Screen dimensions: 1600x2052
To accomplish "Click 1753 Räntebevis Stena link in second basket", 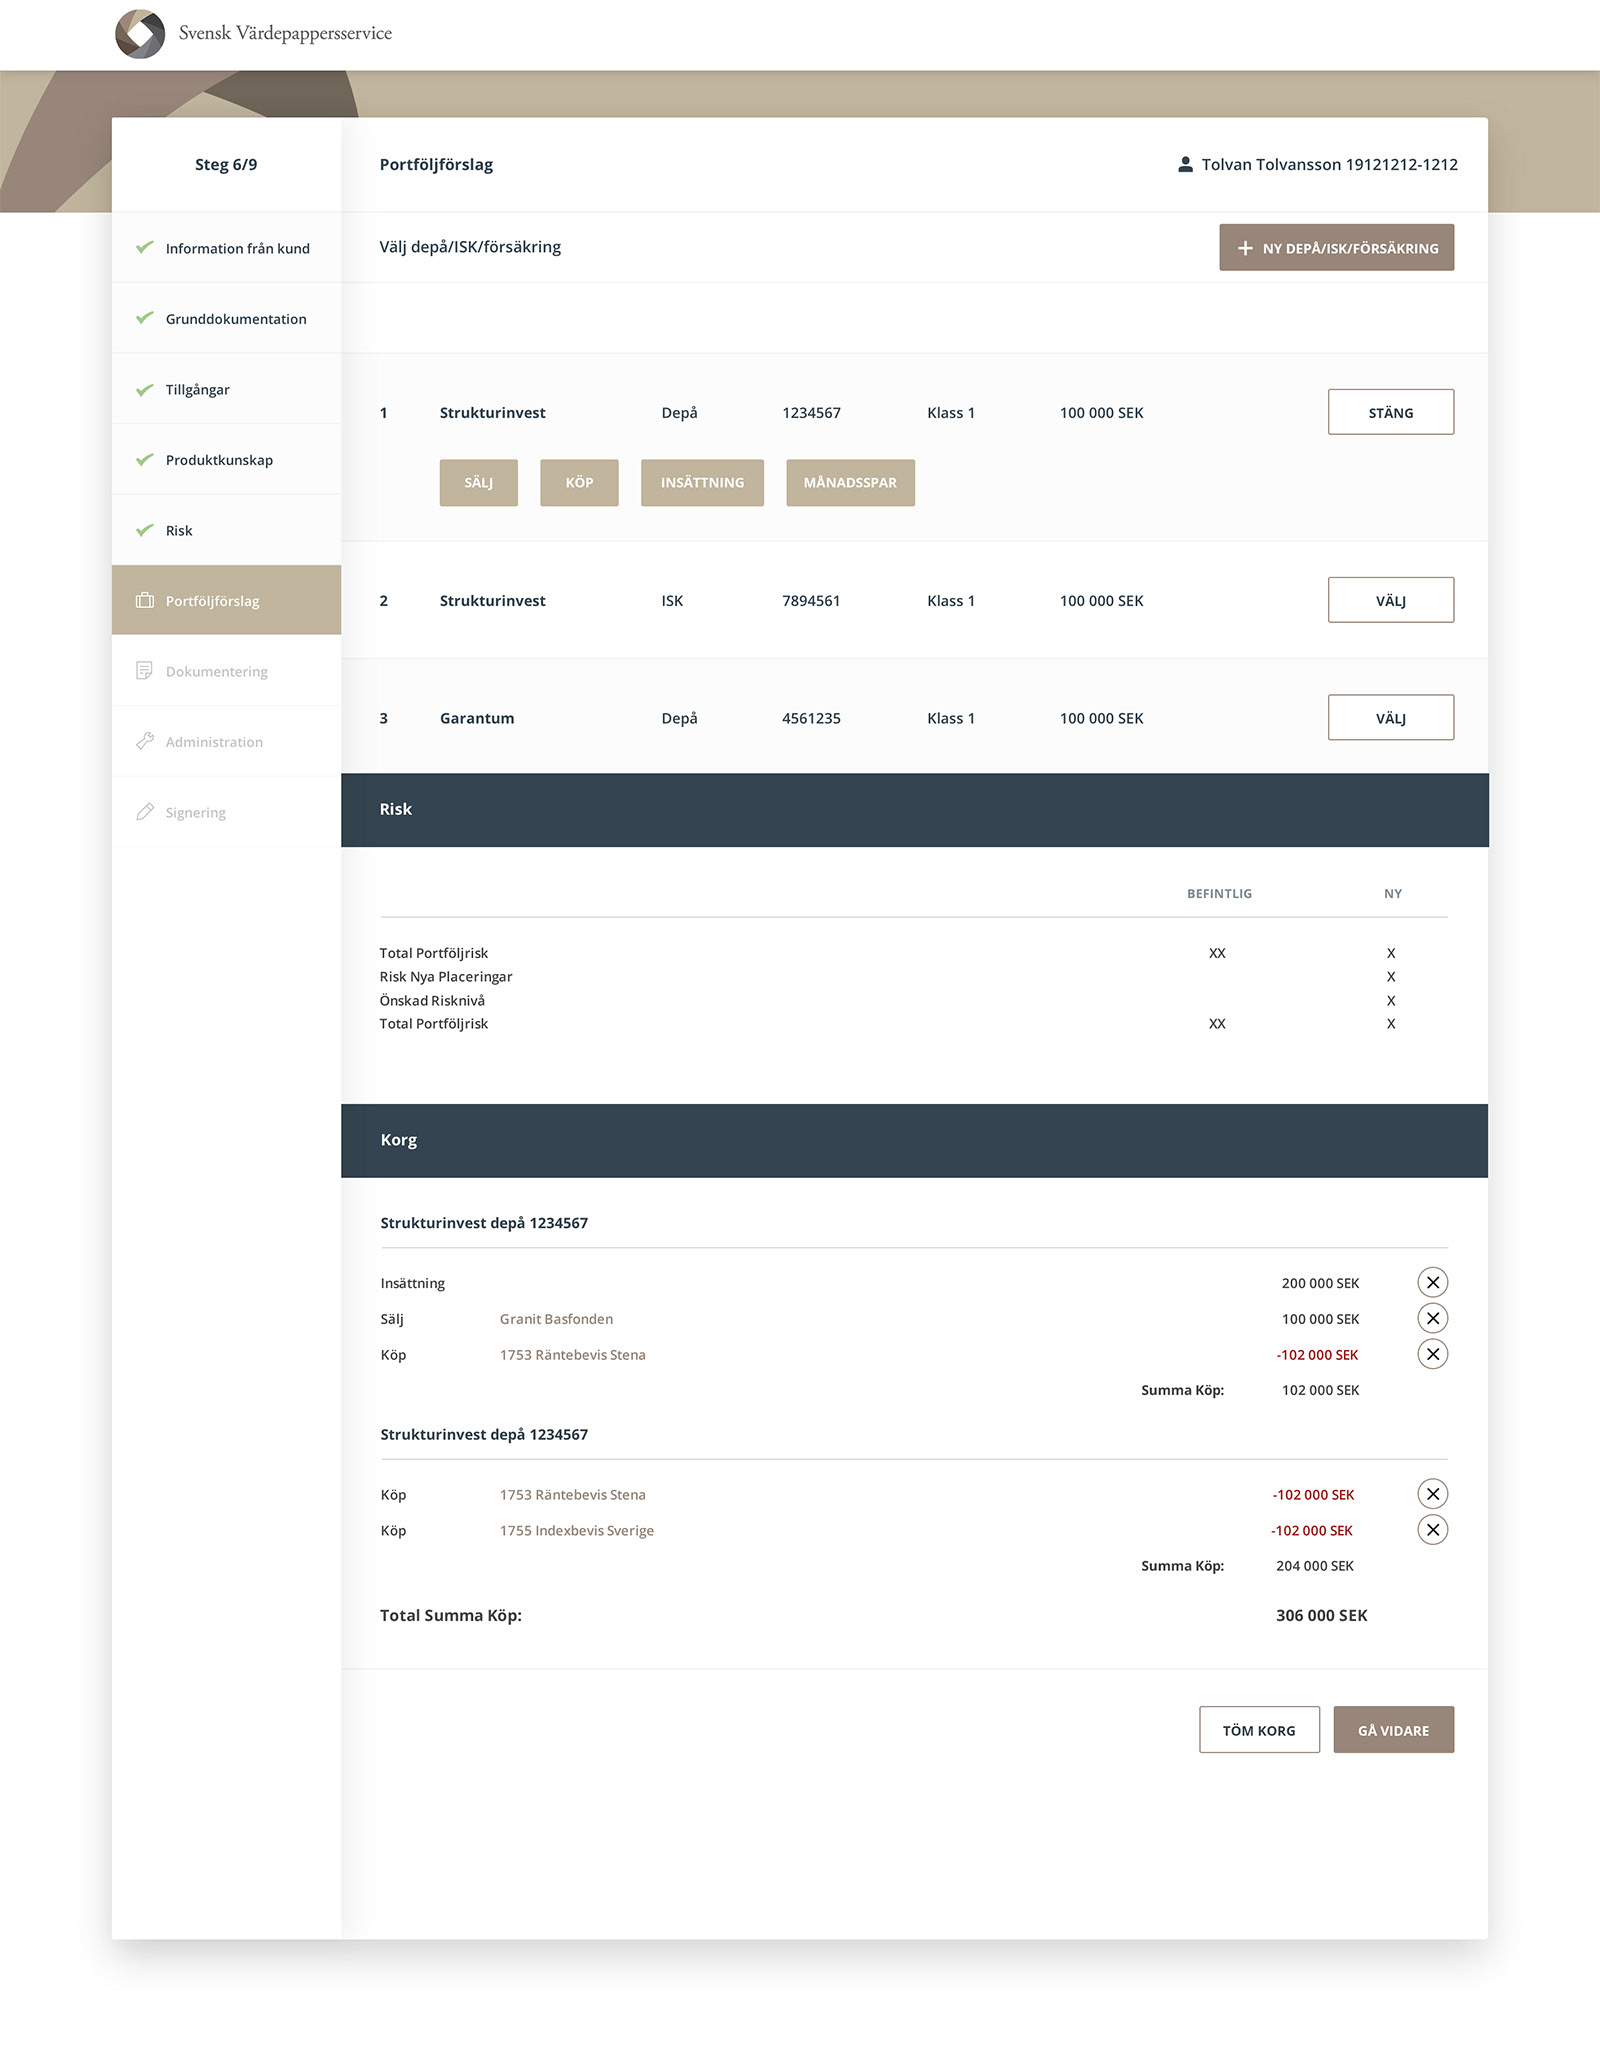I will coord(572,1495).
